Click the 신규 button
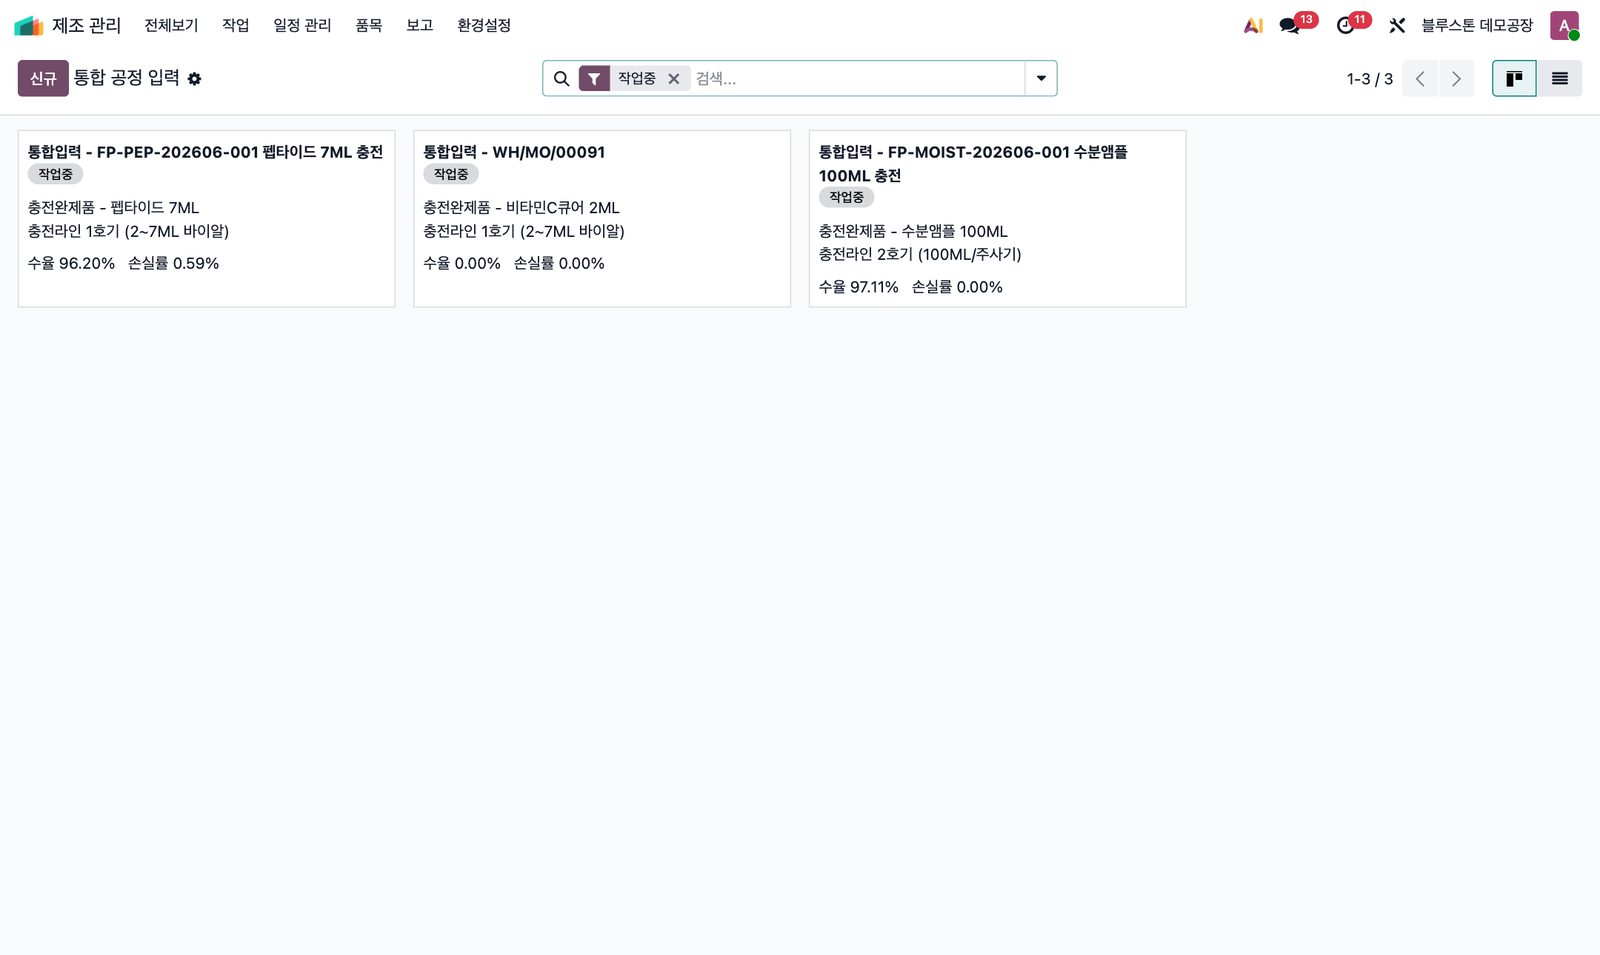 click(x=43, y=78)
